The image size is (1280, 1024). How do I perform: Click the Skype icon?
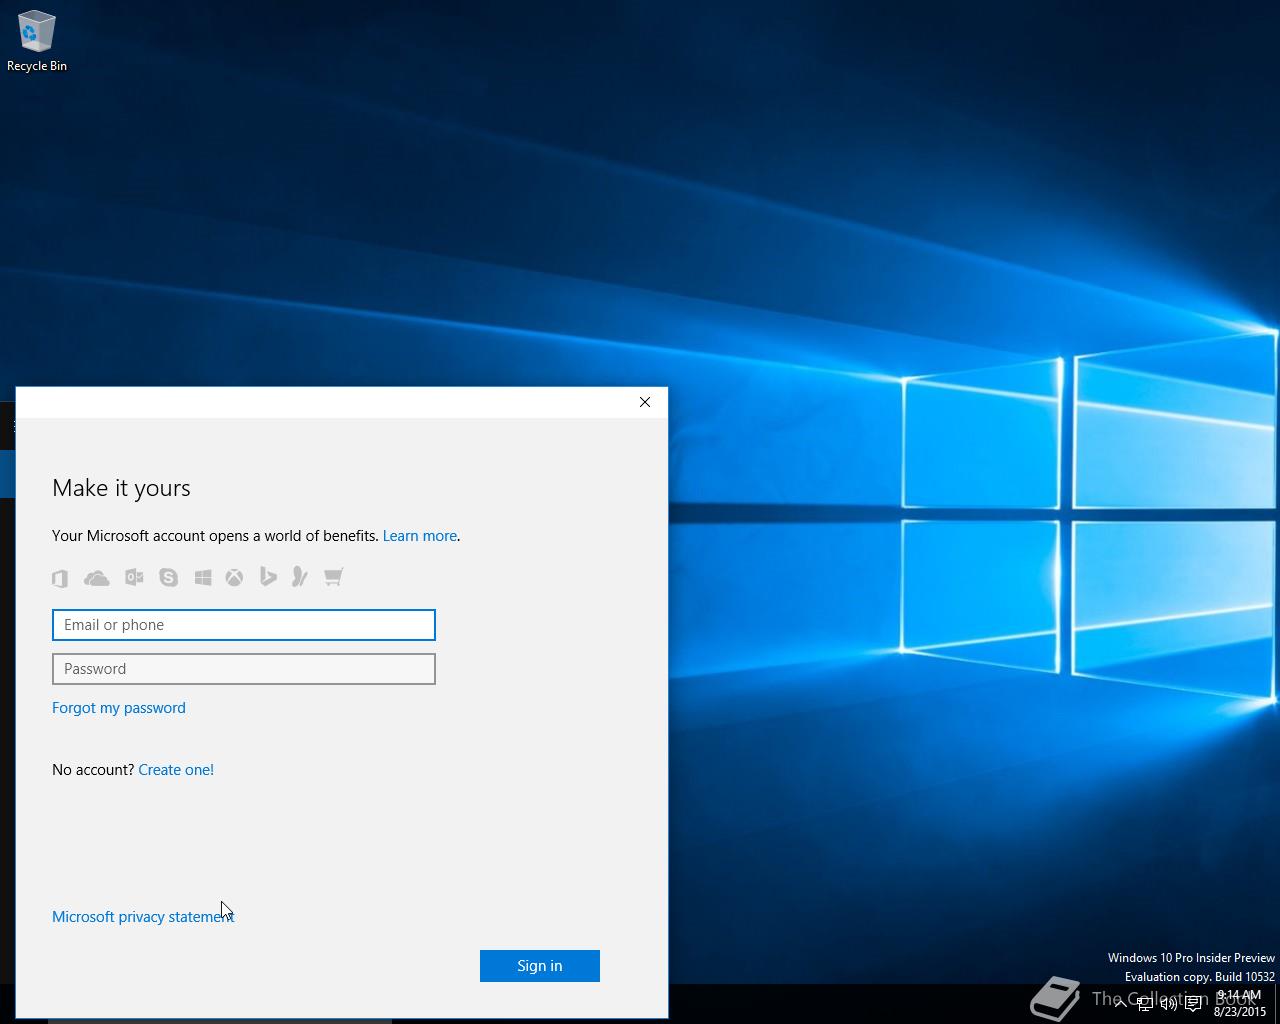click(x=168, y=577)
